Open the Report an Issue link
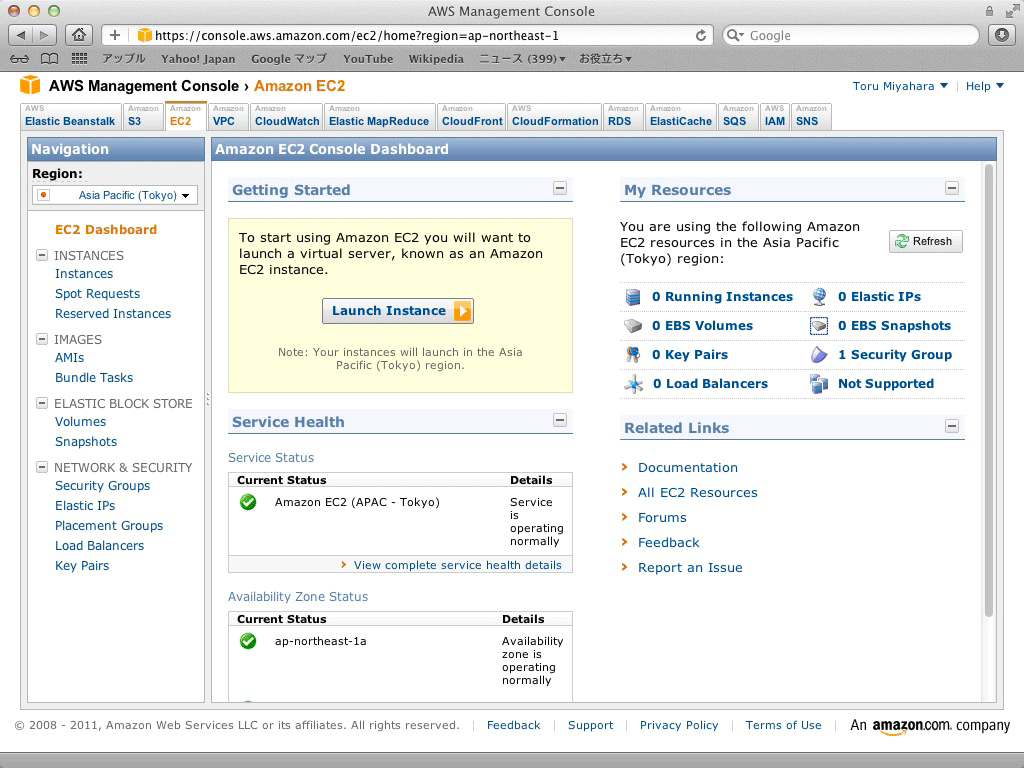 (690, 568)
